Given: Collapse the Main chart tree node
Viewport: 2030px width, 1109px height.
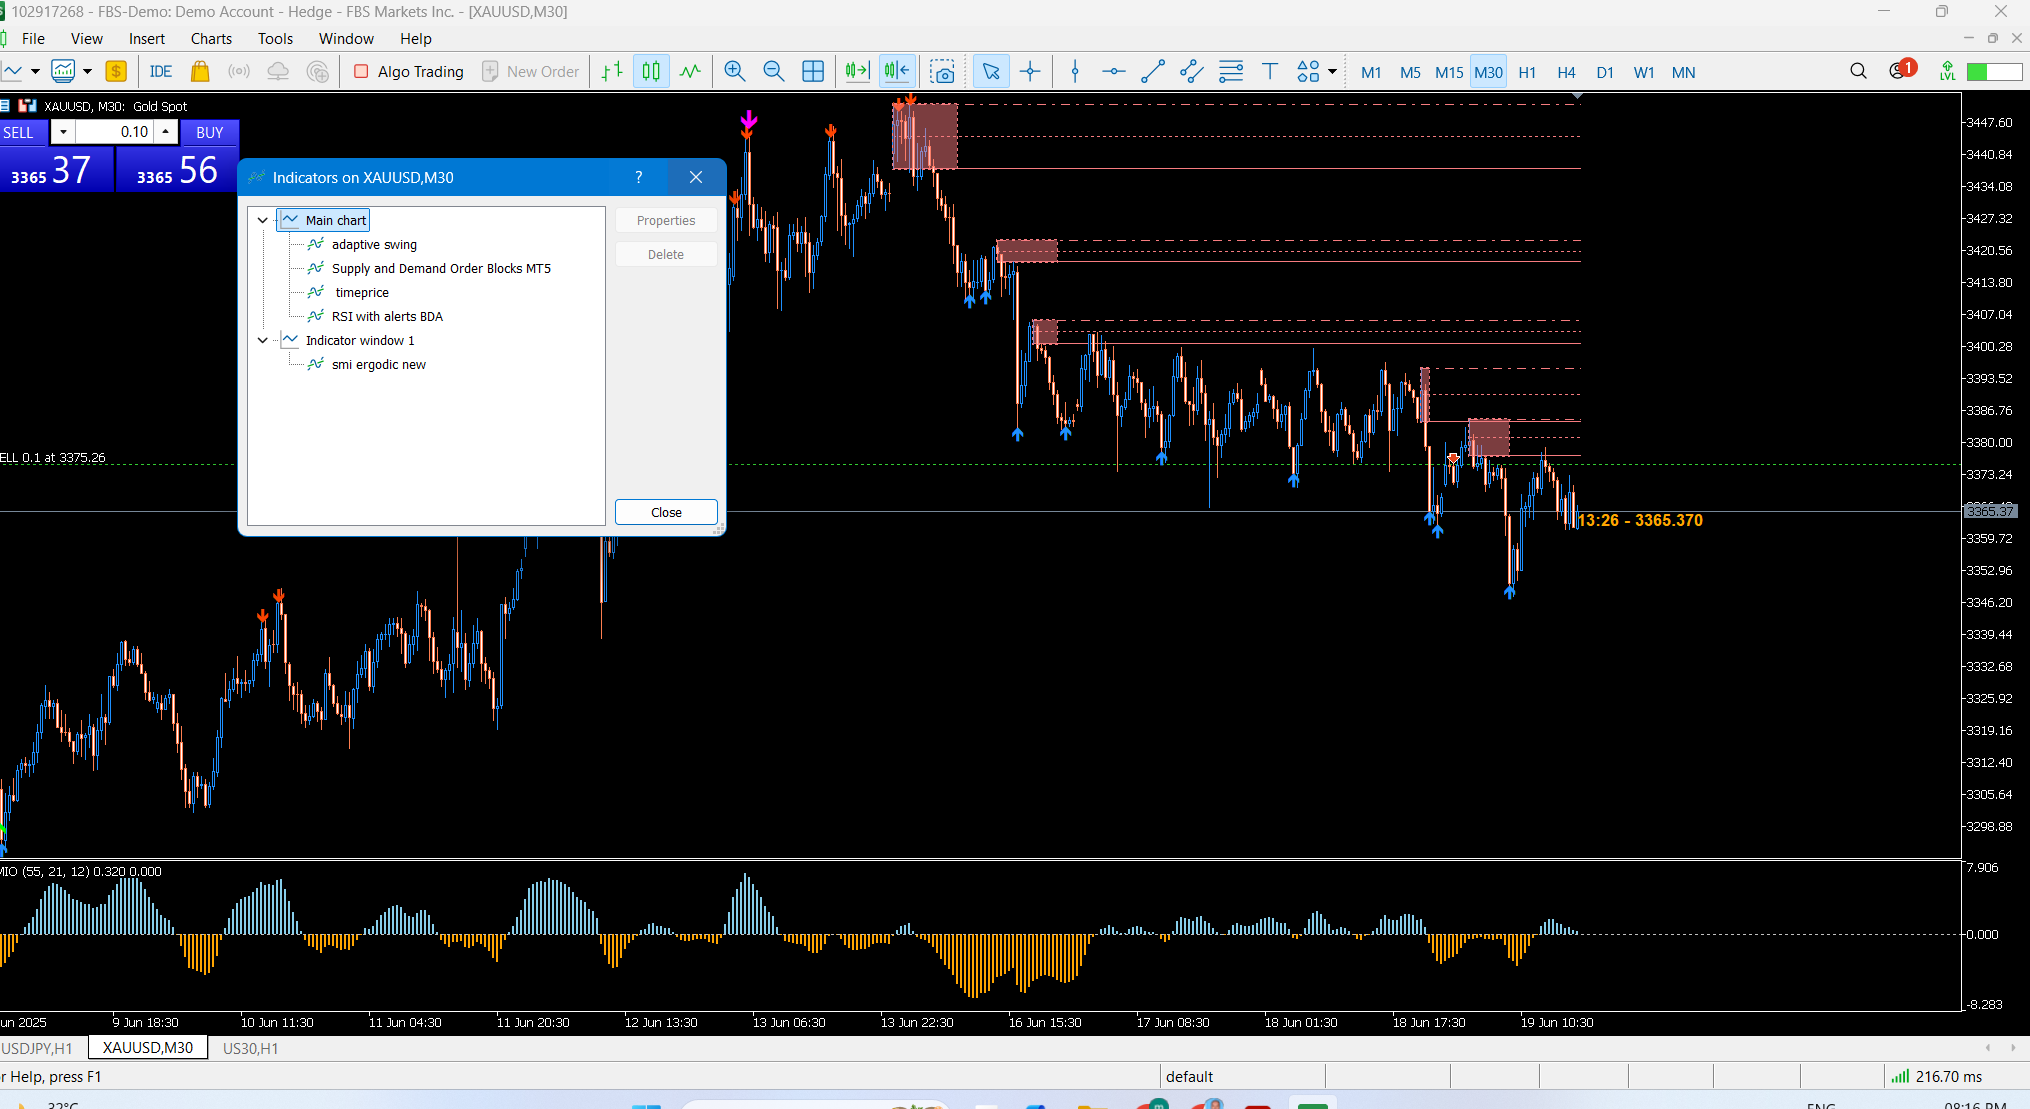Looking at the screenshot, I should click(x=263, y=220).
